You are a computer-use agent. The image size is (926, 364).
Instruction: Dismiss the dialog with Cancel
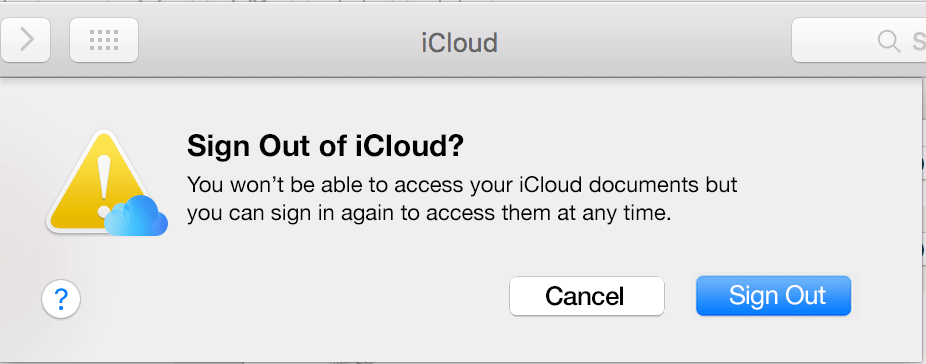[x=586, y=296]
